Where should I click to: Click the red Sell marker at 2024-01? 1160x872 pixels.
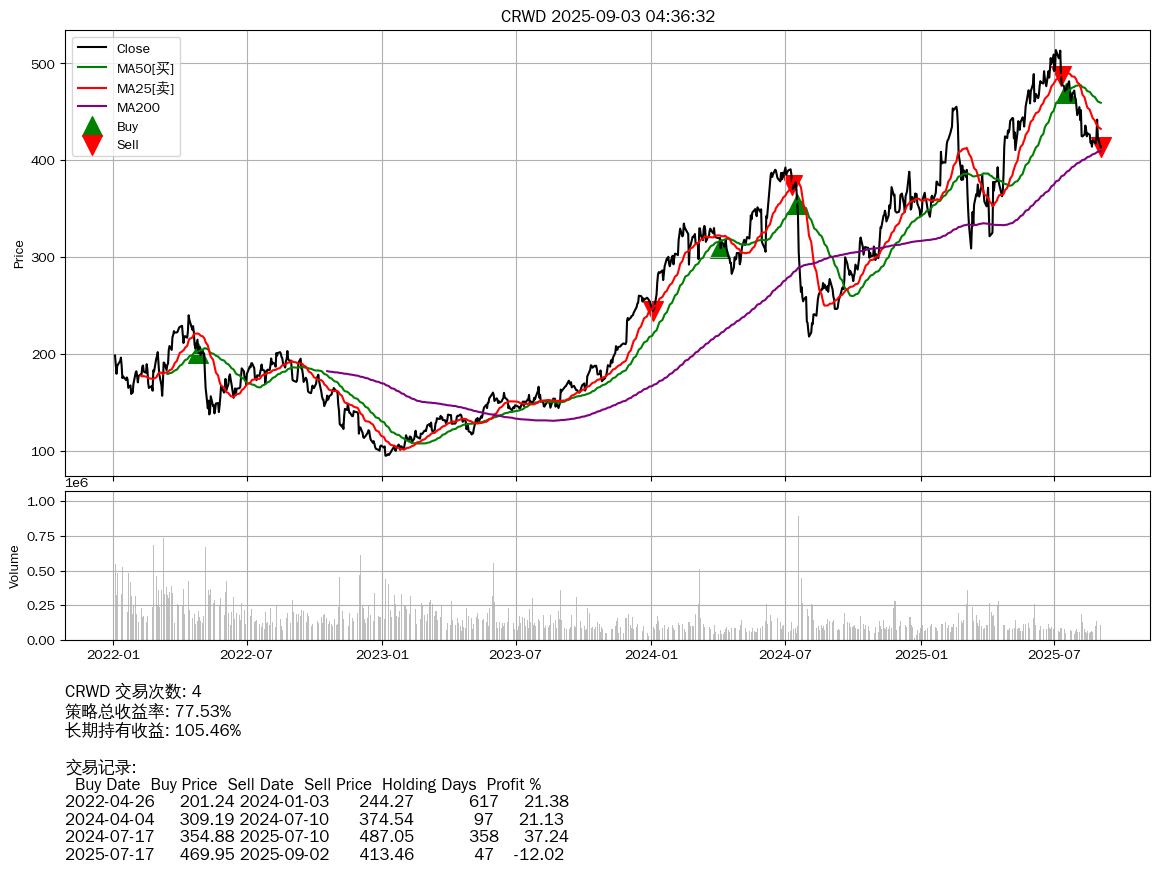click(653, 310)
